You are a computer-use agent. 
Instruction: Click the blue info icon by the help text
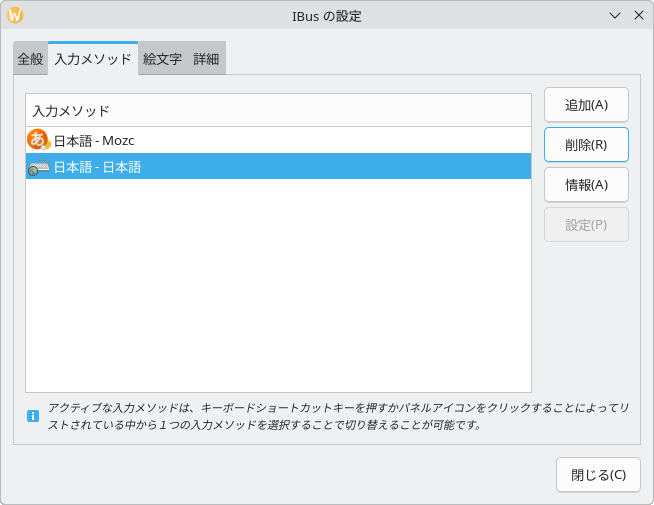pyautogui.click(x=33, y=416)
